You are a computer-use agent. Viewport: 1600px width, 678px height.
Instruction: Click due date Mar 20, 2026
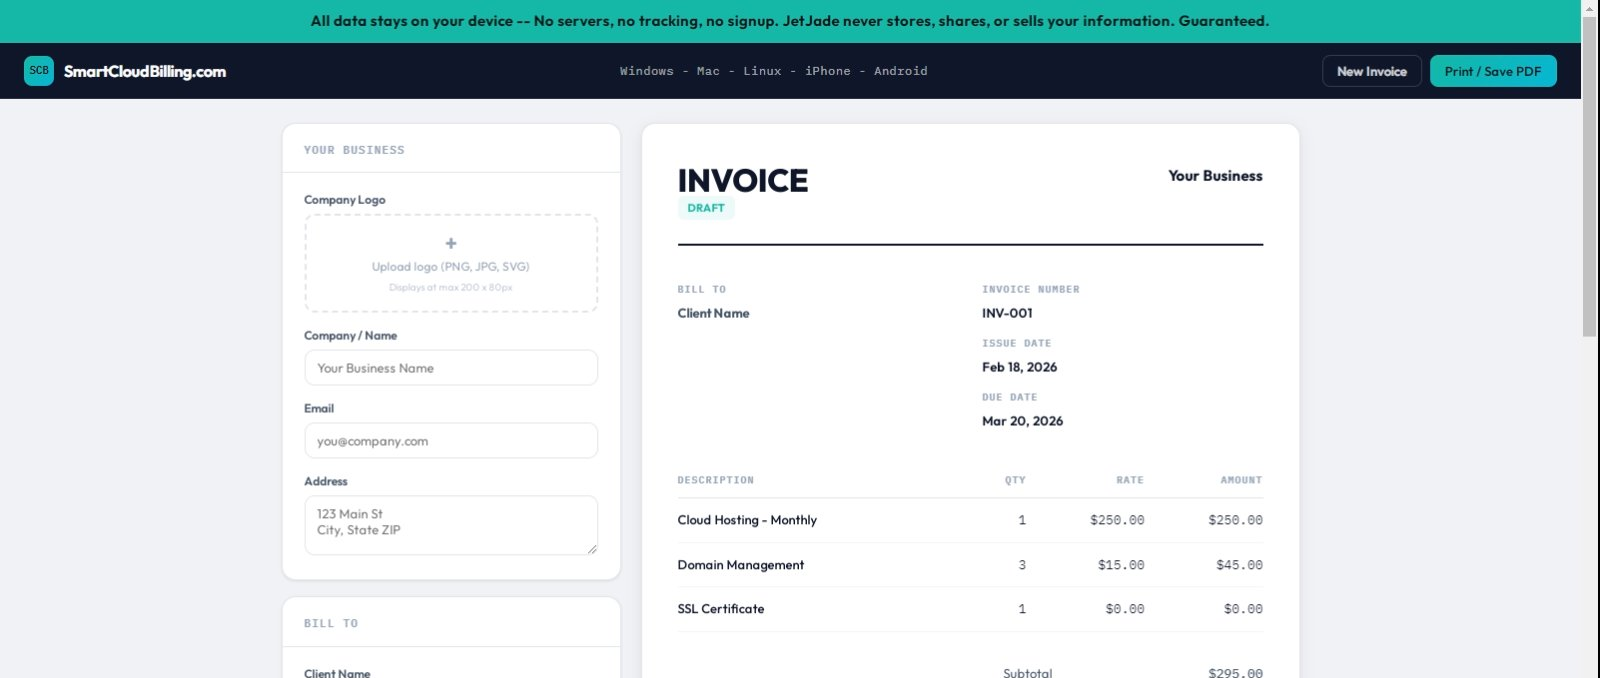click(1022, 421)
